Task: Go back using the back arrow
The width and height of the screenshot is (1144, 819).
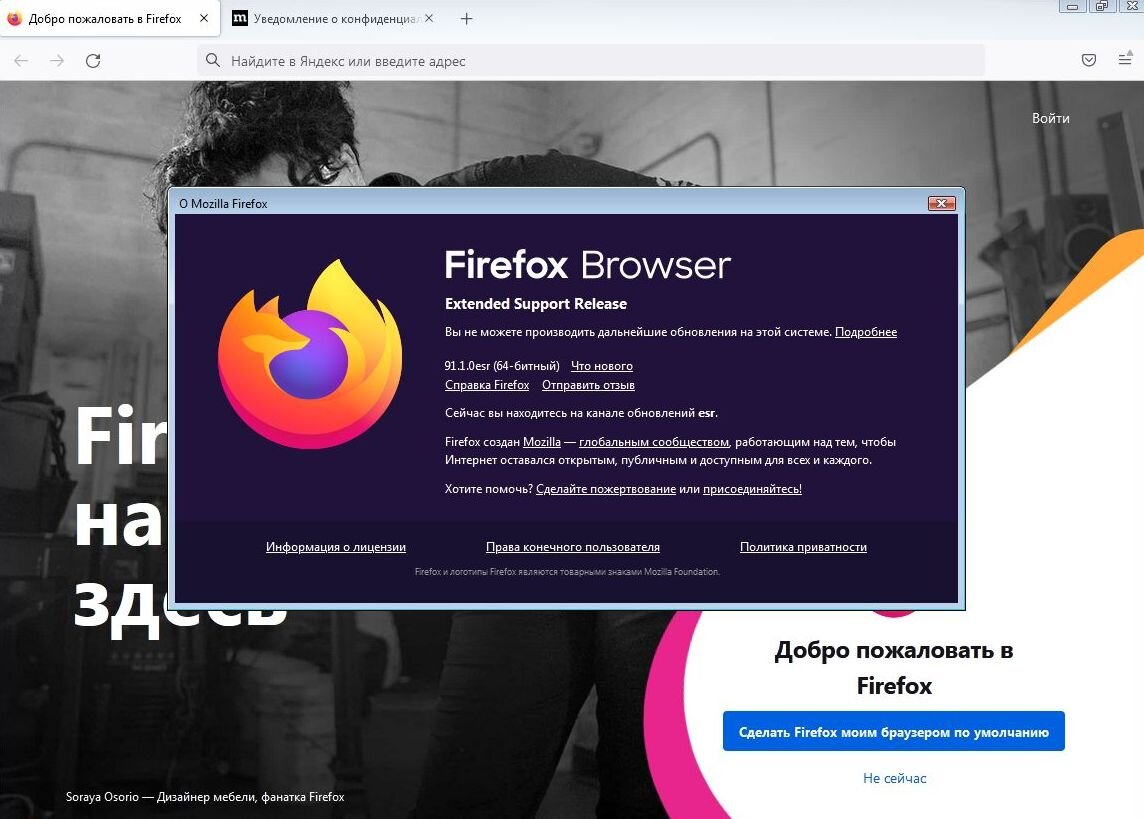Action: [x=21, y=61]
